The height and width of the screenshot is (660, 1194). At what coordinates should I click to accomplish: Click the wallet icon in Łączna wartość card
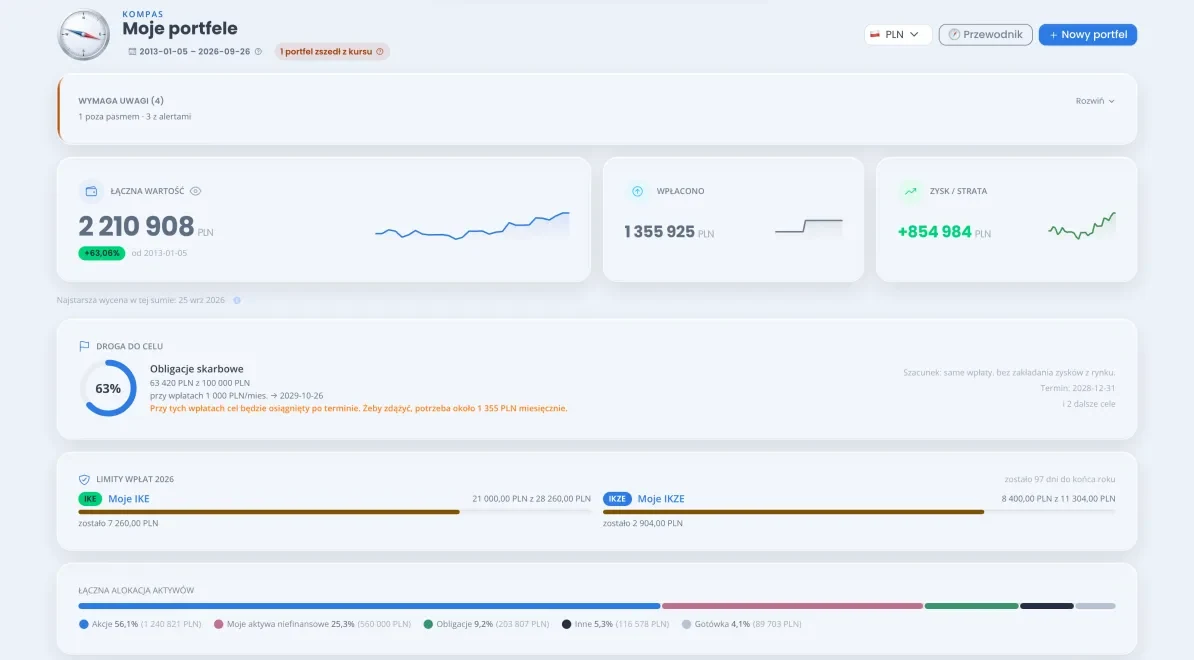pyautogui.click(x=91, y=191)
